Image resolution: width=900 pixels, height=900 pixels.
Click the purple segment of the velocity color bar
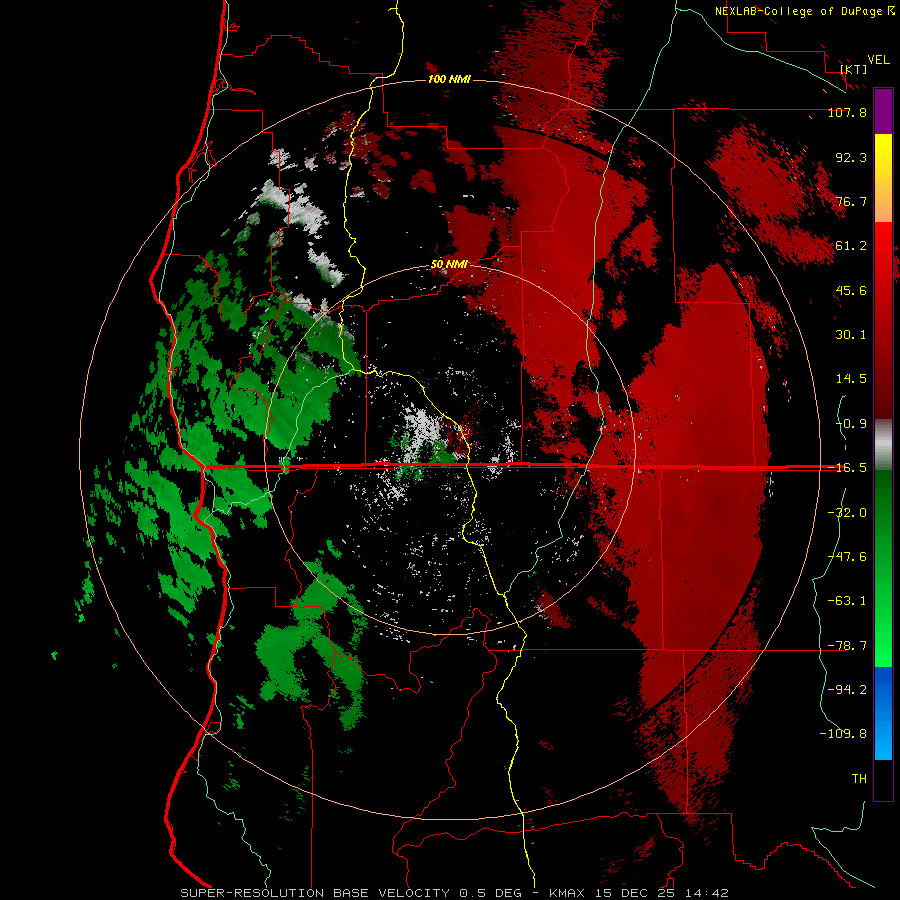coord(883,111)
